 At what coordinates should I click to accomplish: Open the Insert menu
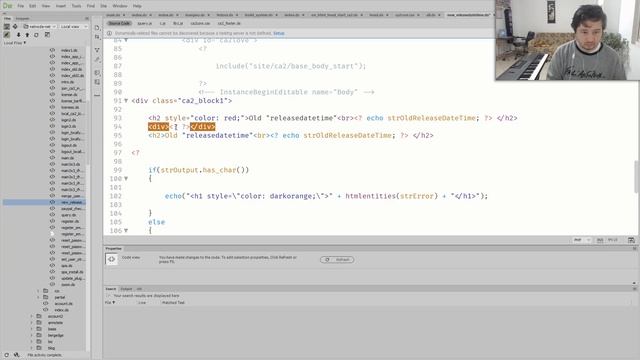click(61, 6)
